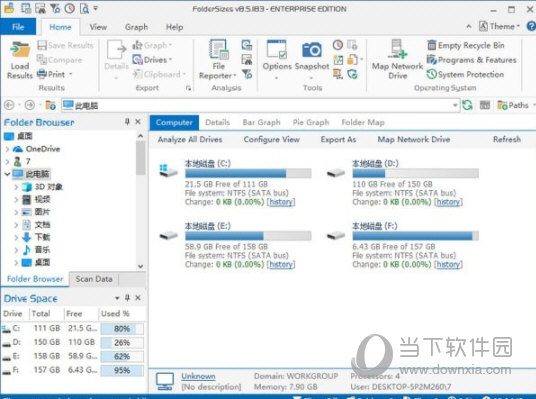The width and height of the screenshot is (536, 399).
Task: Click the shield icon in Tools group
Action: point(352,74)
